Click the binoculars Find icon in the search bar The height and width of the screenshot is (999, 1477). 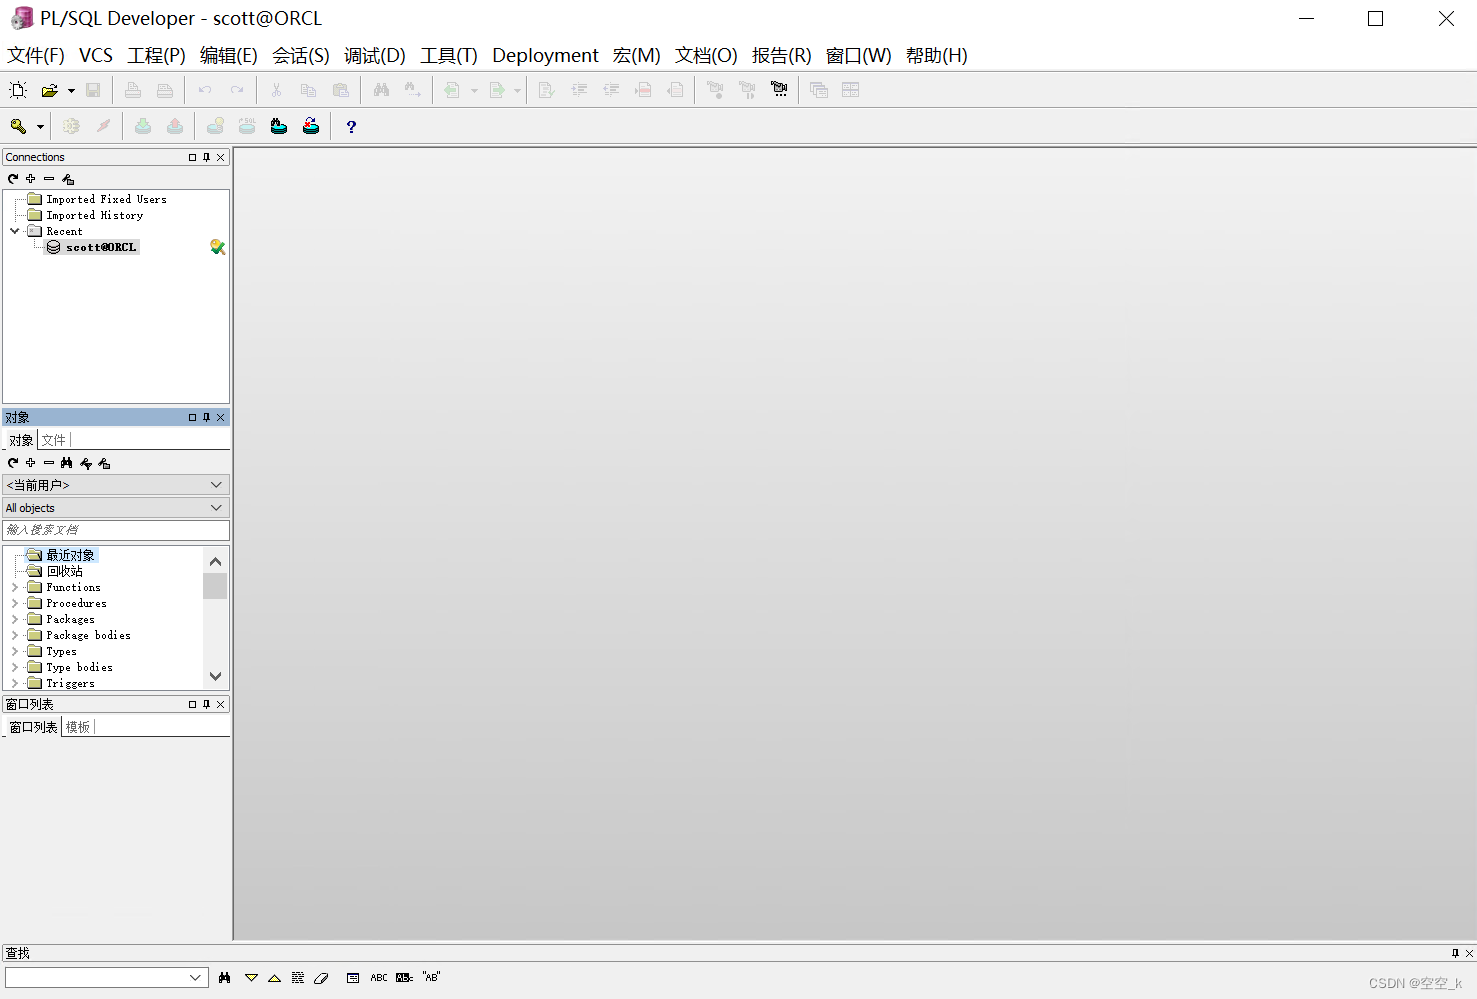224,977
